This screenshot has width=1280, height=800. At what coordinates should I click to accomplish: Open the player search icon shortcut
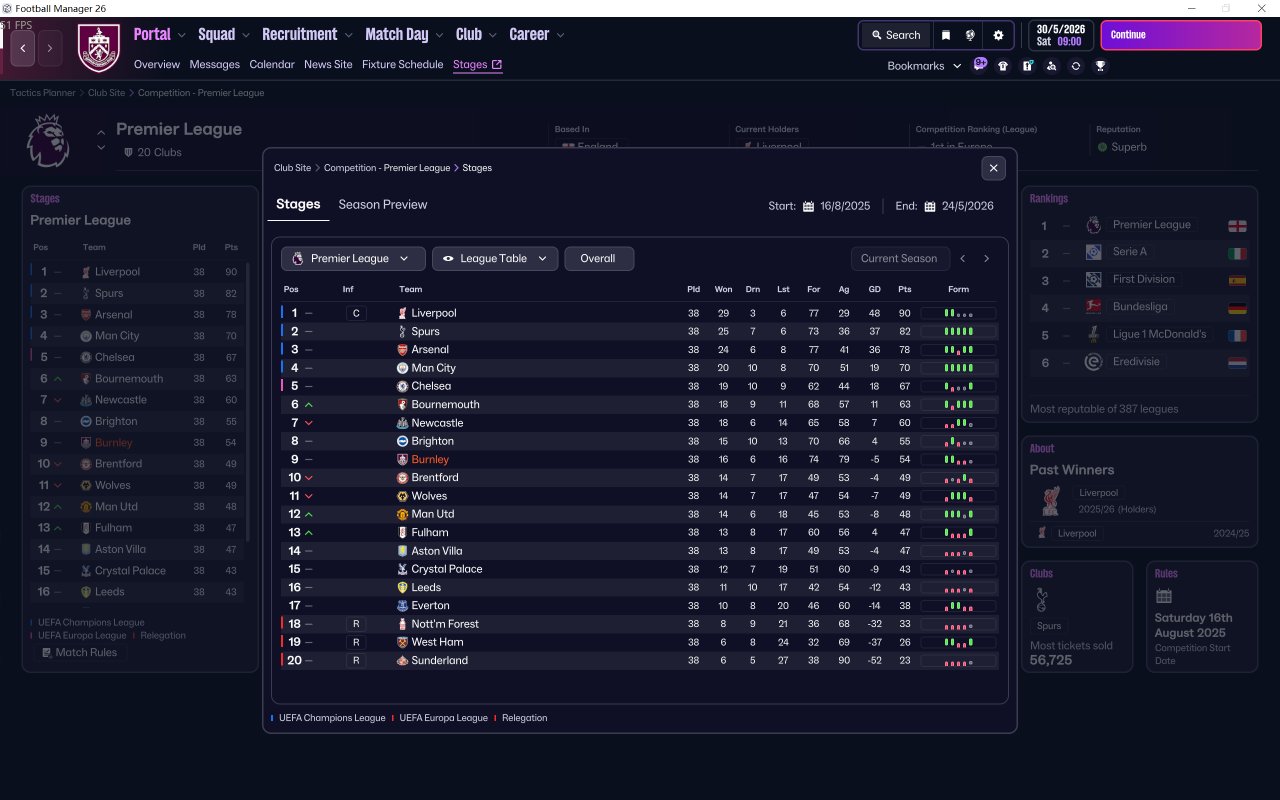[x=1051, y=66]
